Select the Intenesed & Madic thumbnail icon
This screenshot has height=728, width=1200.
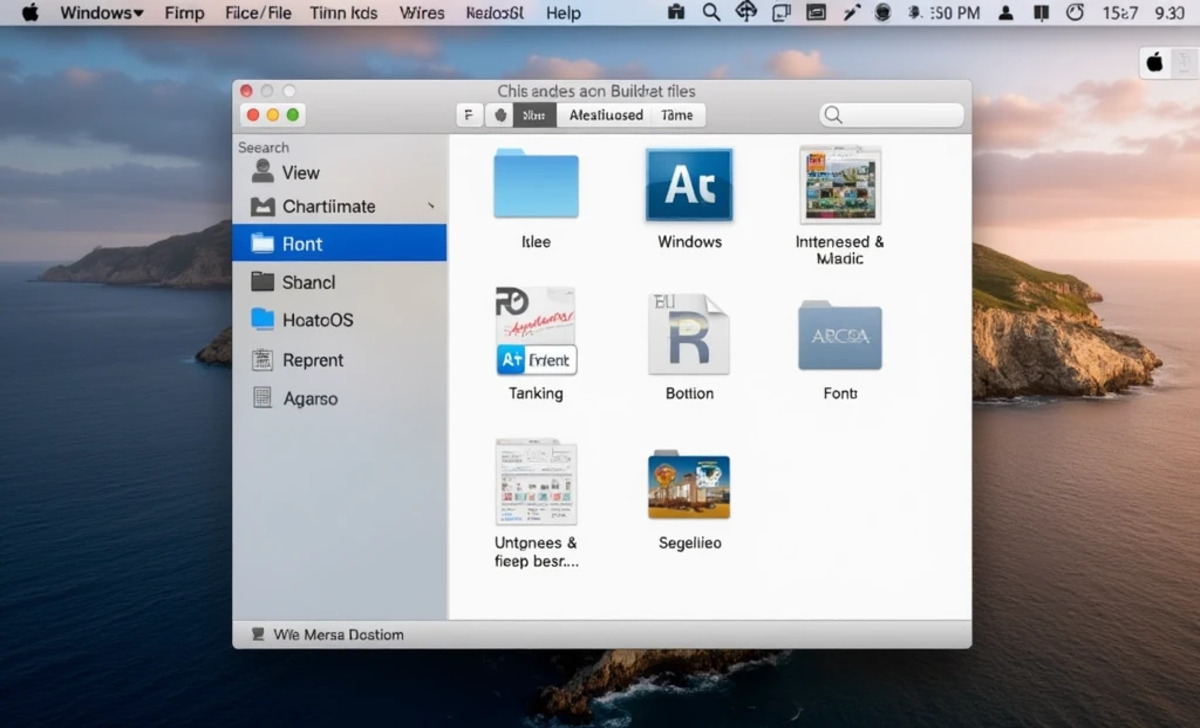coord(840,185)
